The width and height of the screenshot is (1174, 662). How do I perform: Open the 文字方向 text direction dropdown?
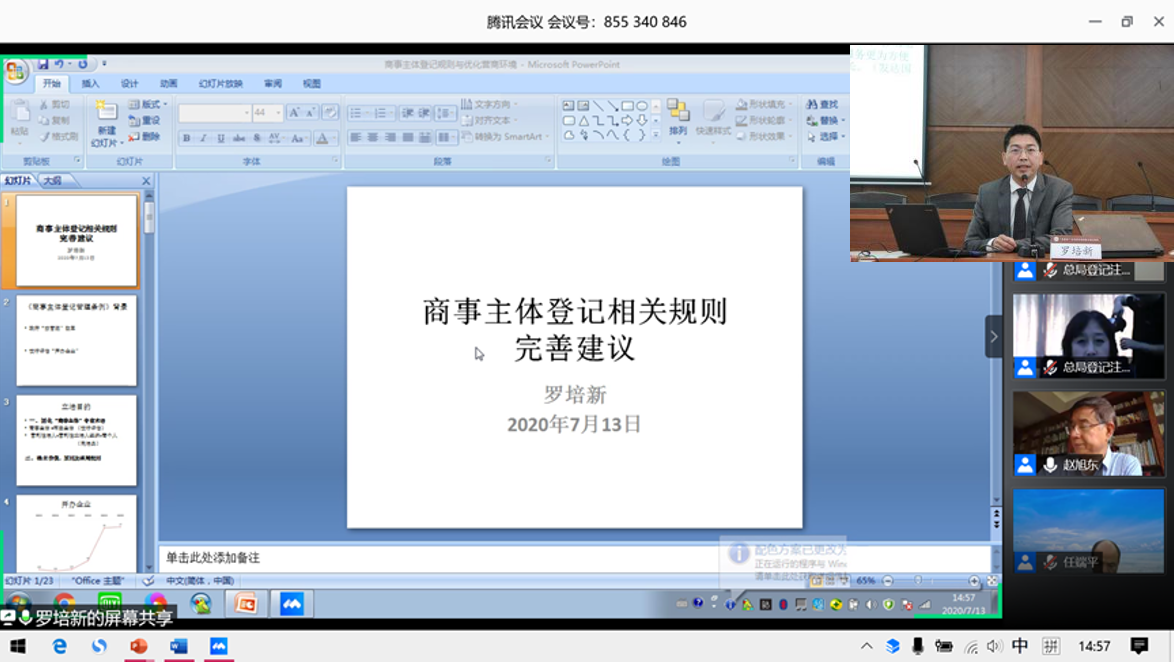(x=489, y=104)
